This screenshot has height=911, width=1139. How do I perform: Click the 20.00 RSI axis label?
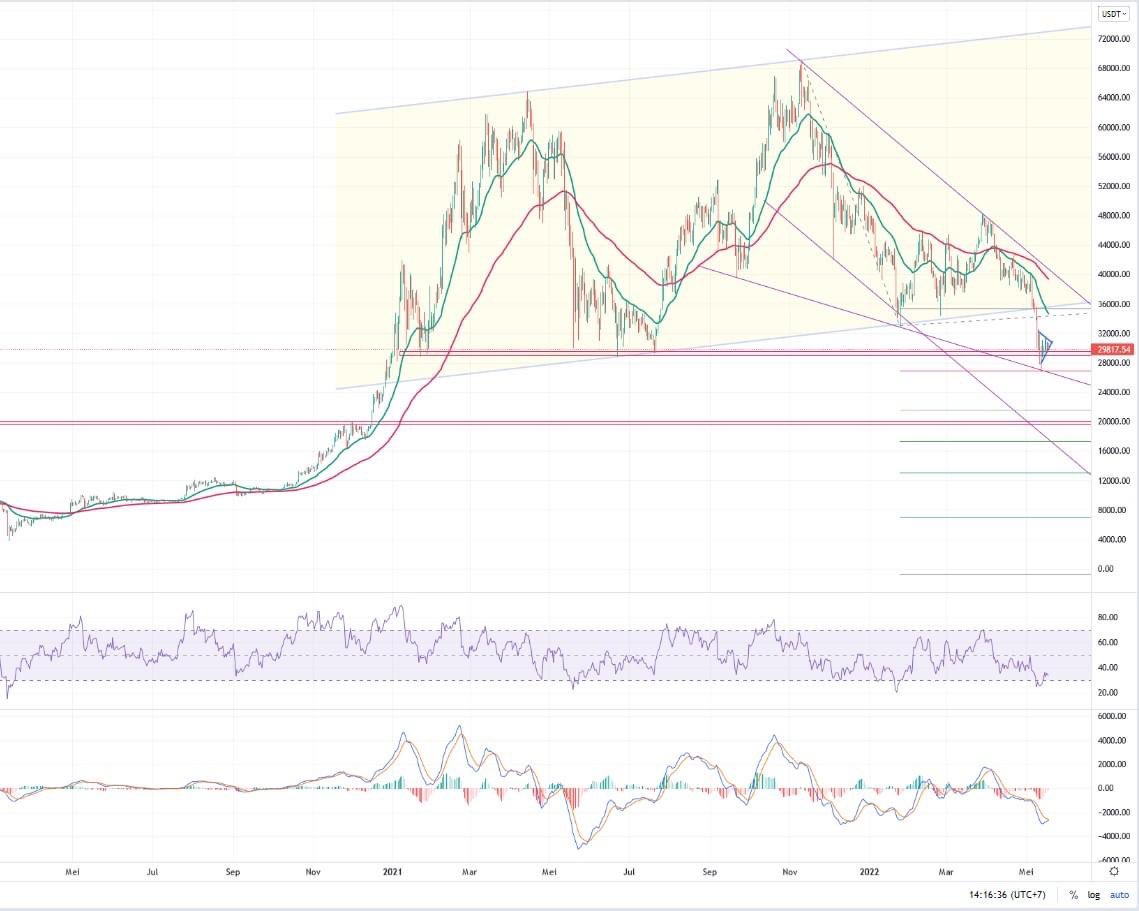[1107, 693]
